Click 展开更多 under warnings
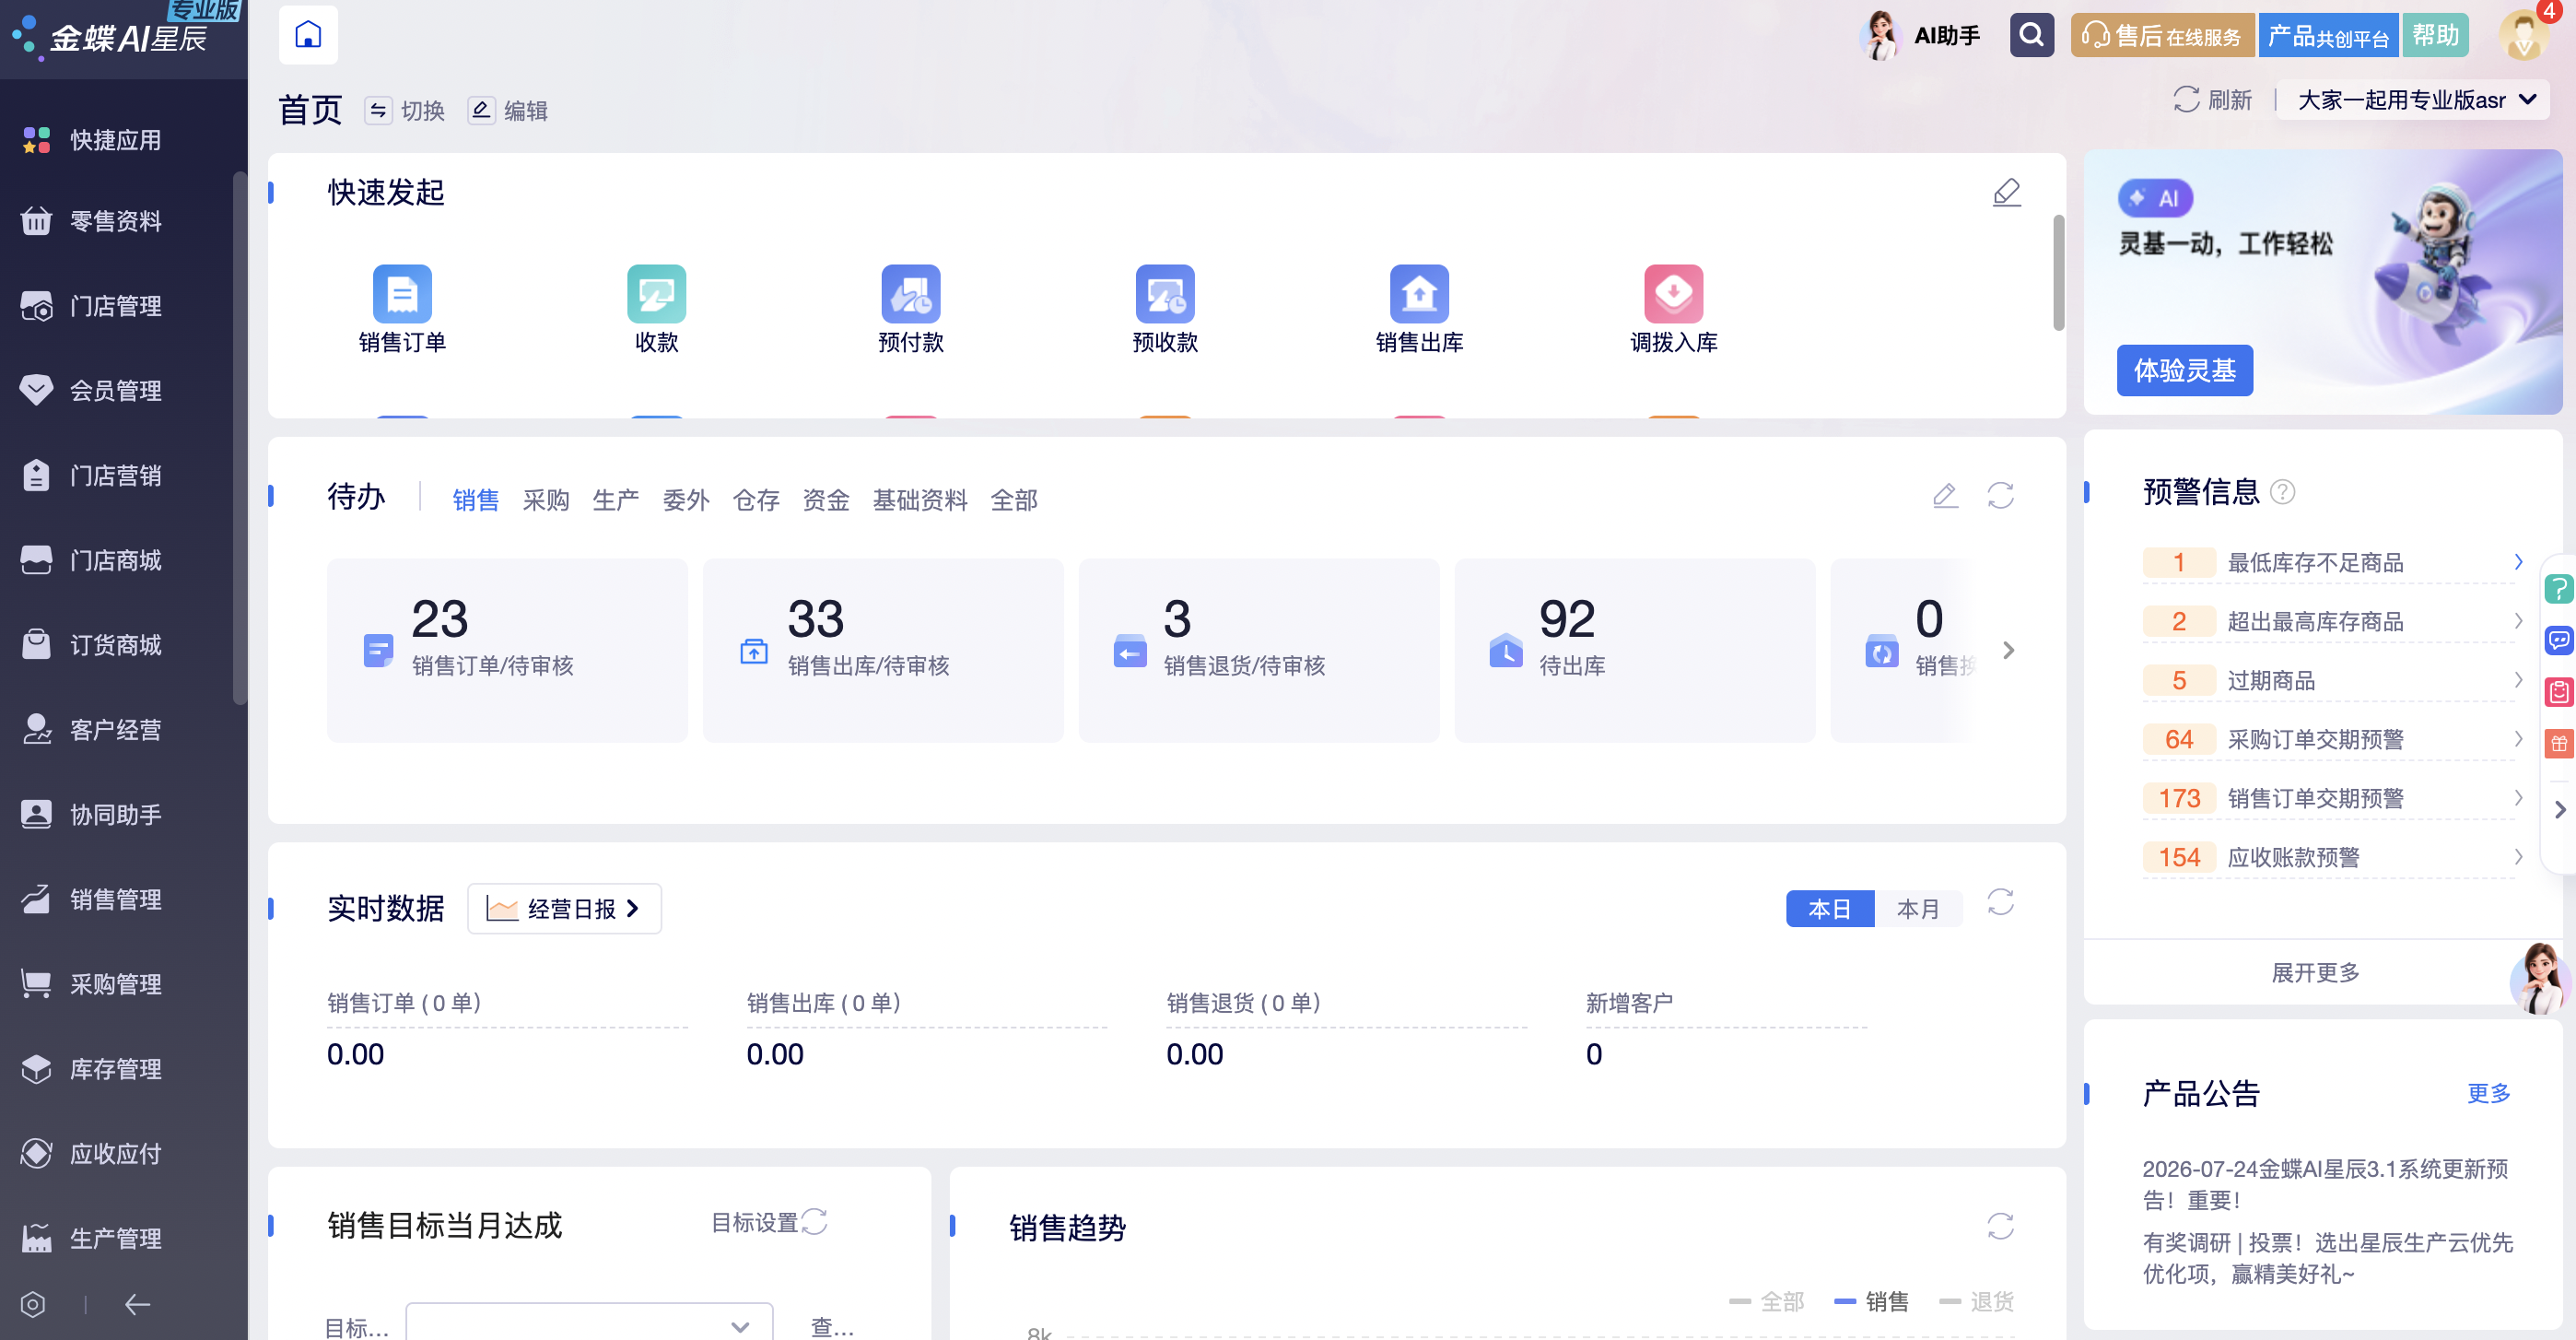This screenshot has height=1340, width=2576. 2315,973
